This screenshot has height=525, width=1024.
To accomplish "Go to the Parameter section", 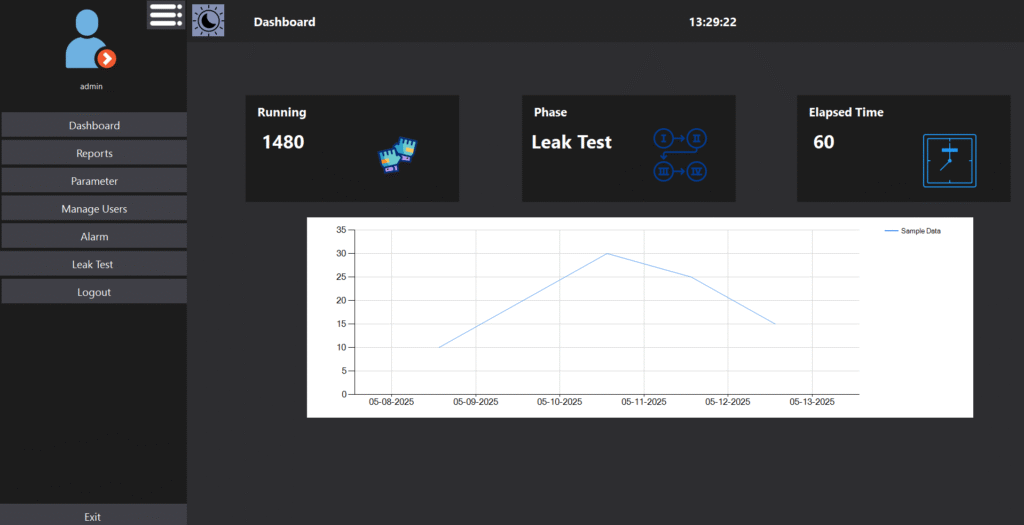I will click(x=94, y=181).
